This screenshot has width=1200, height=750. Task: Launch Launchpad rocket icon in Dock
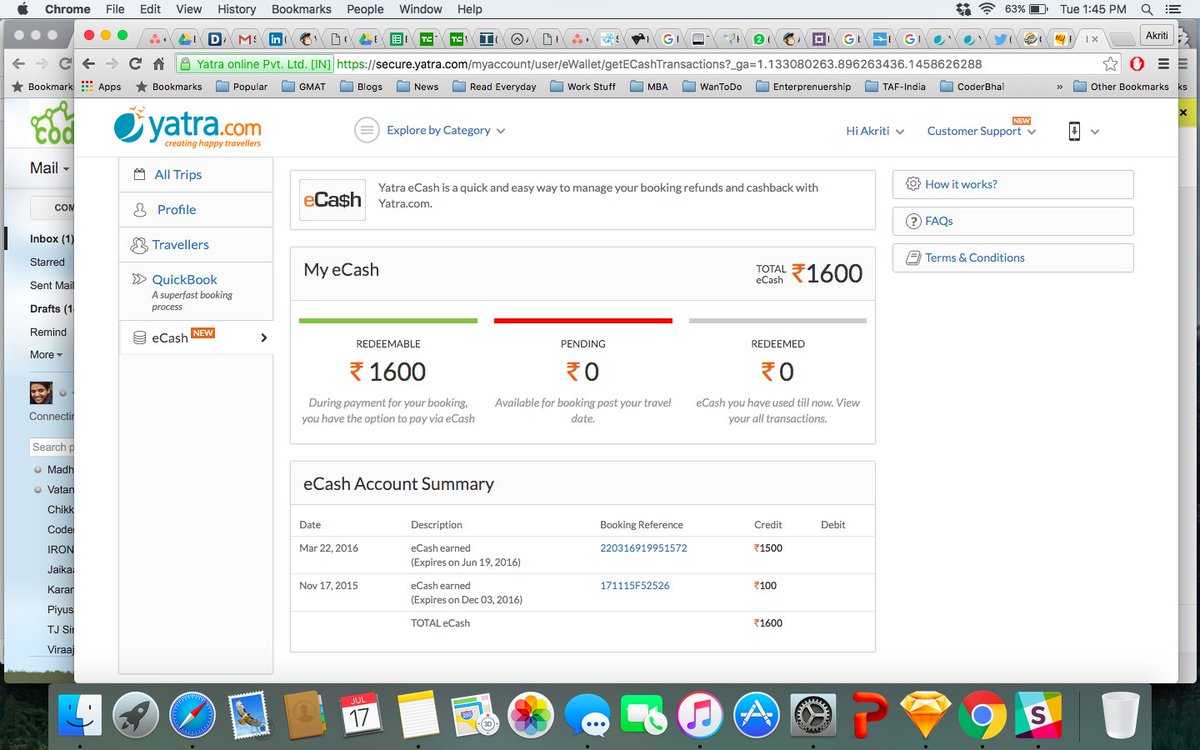coord(136,715)
